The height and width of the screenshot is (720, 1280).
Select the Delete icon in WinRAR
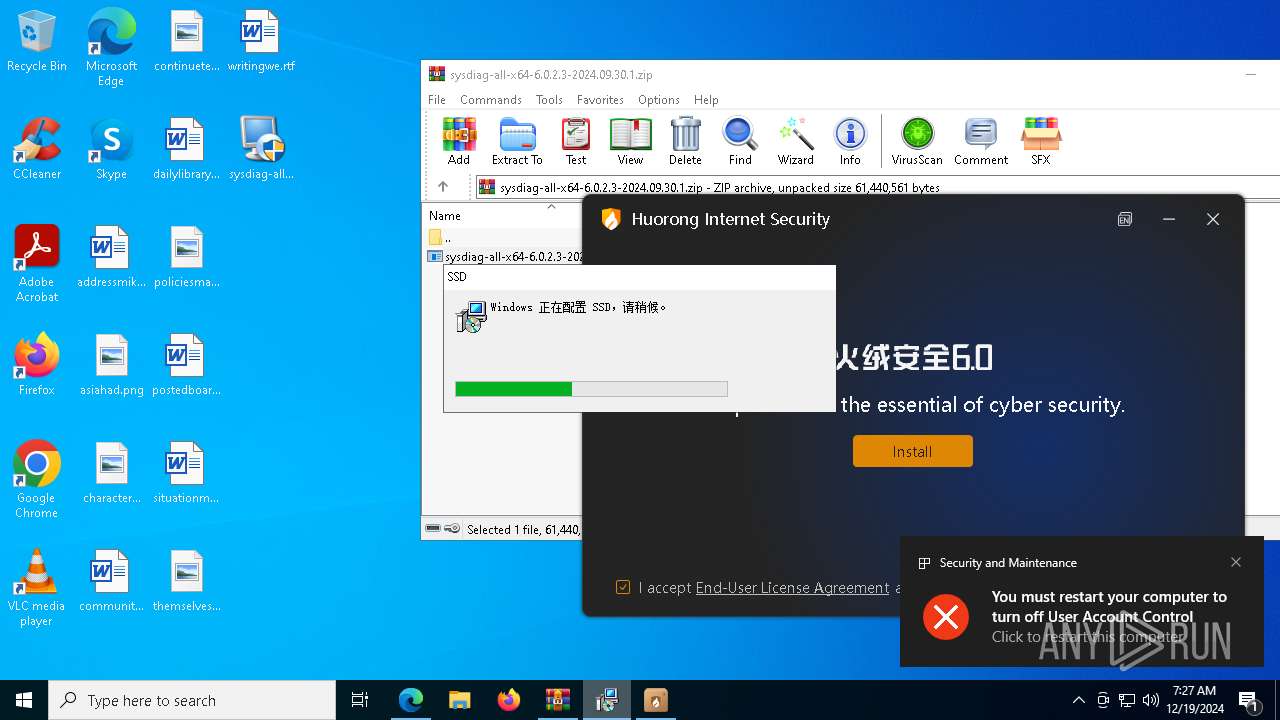(x=685, y=141)
